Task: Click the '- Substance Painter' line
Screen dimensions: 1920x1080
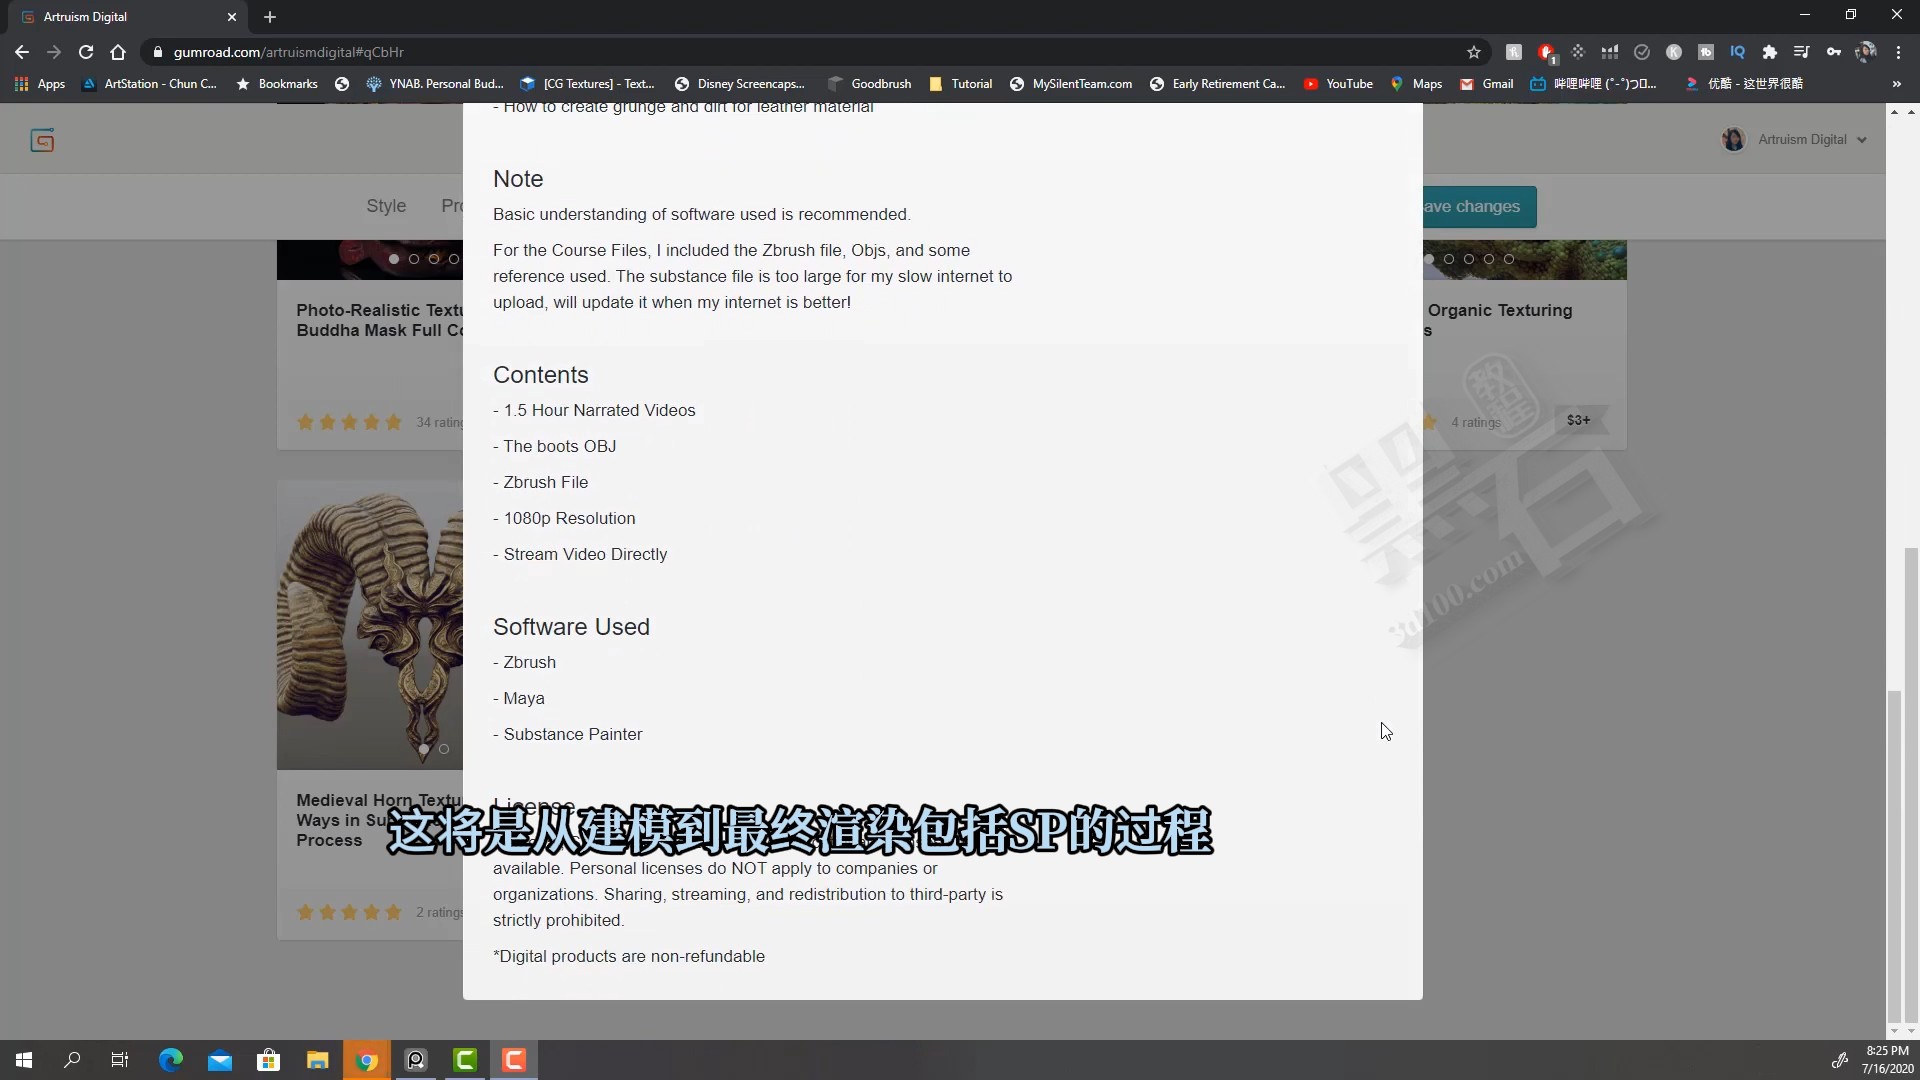Action: tap(568, 734)
